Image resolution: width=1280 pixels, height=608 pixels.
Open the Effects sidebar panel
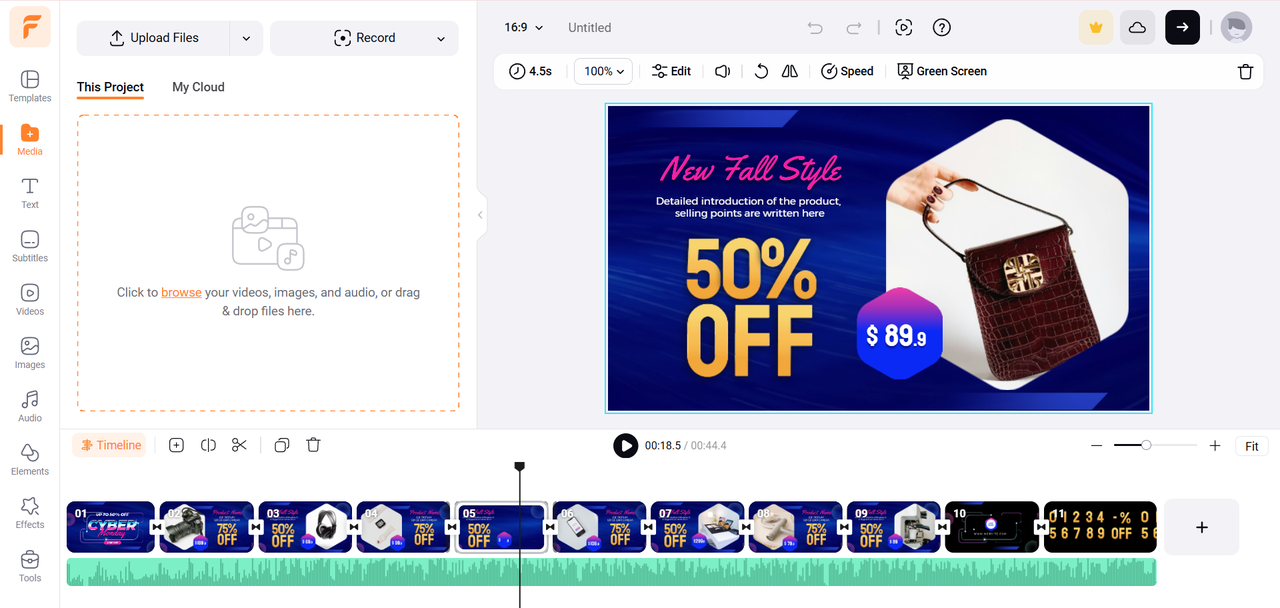click(30, 513)
